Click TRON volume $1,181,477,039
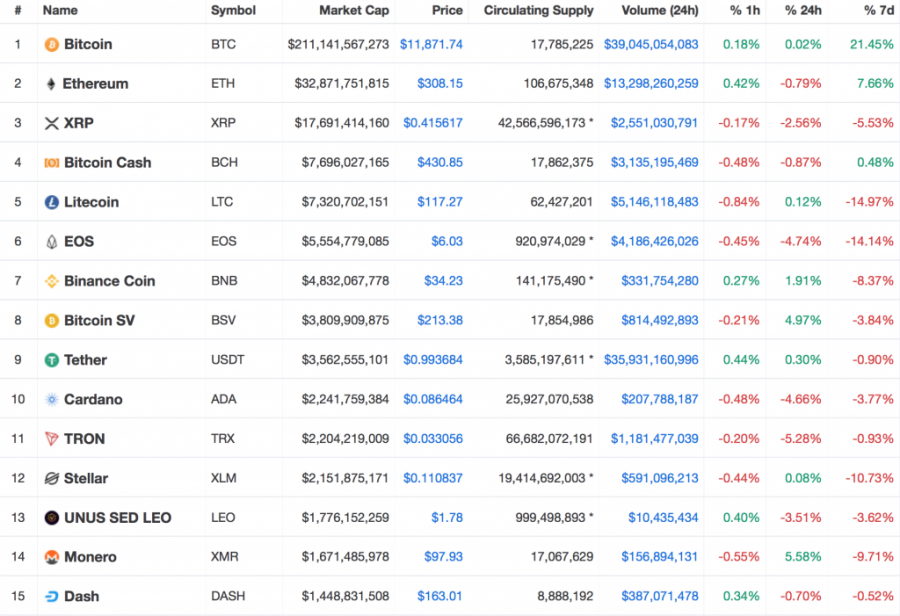The height and width of the screenshot is (616, 900). pos(654,439)
